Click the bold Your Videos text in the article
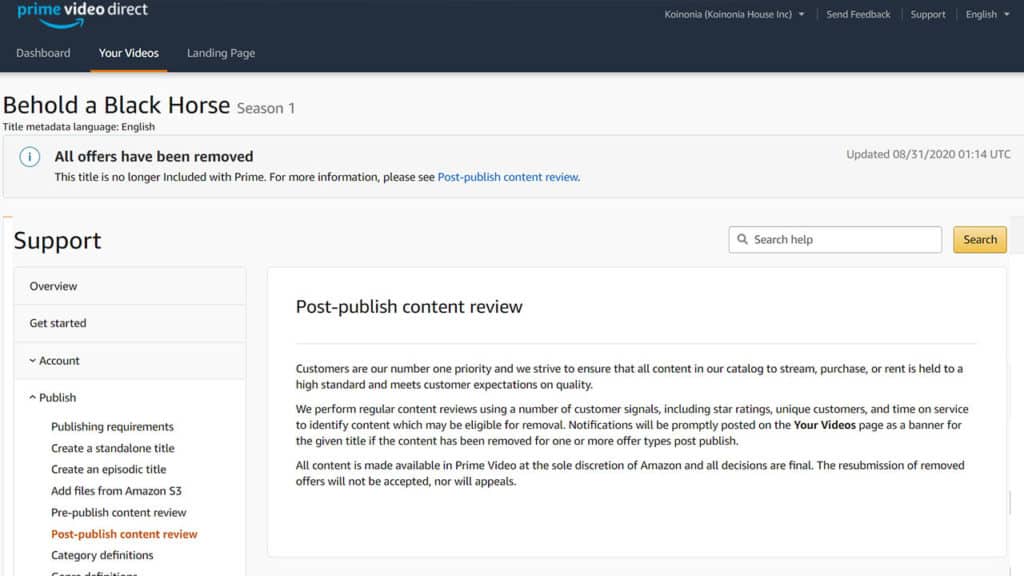The width and height of the screenshot is (1024, 576). pos(824,425)
